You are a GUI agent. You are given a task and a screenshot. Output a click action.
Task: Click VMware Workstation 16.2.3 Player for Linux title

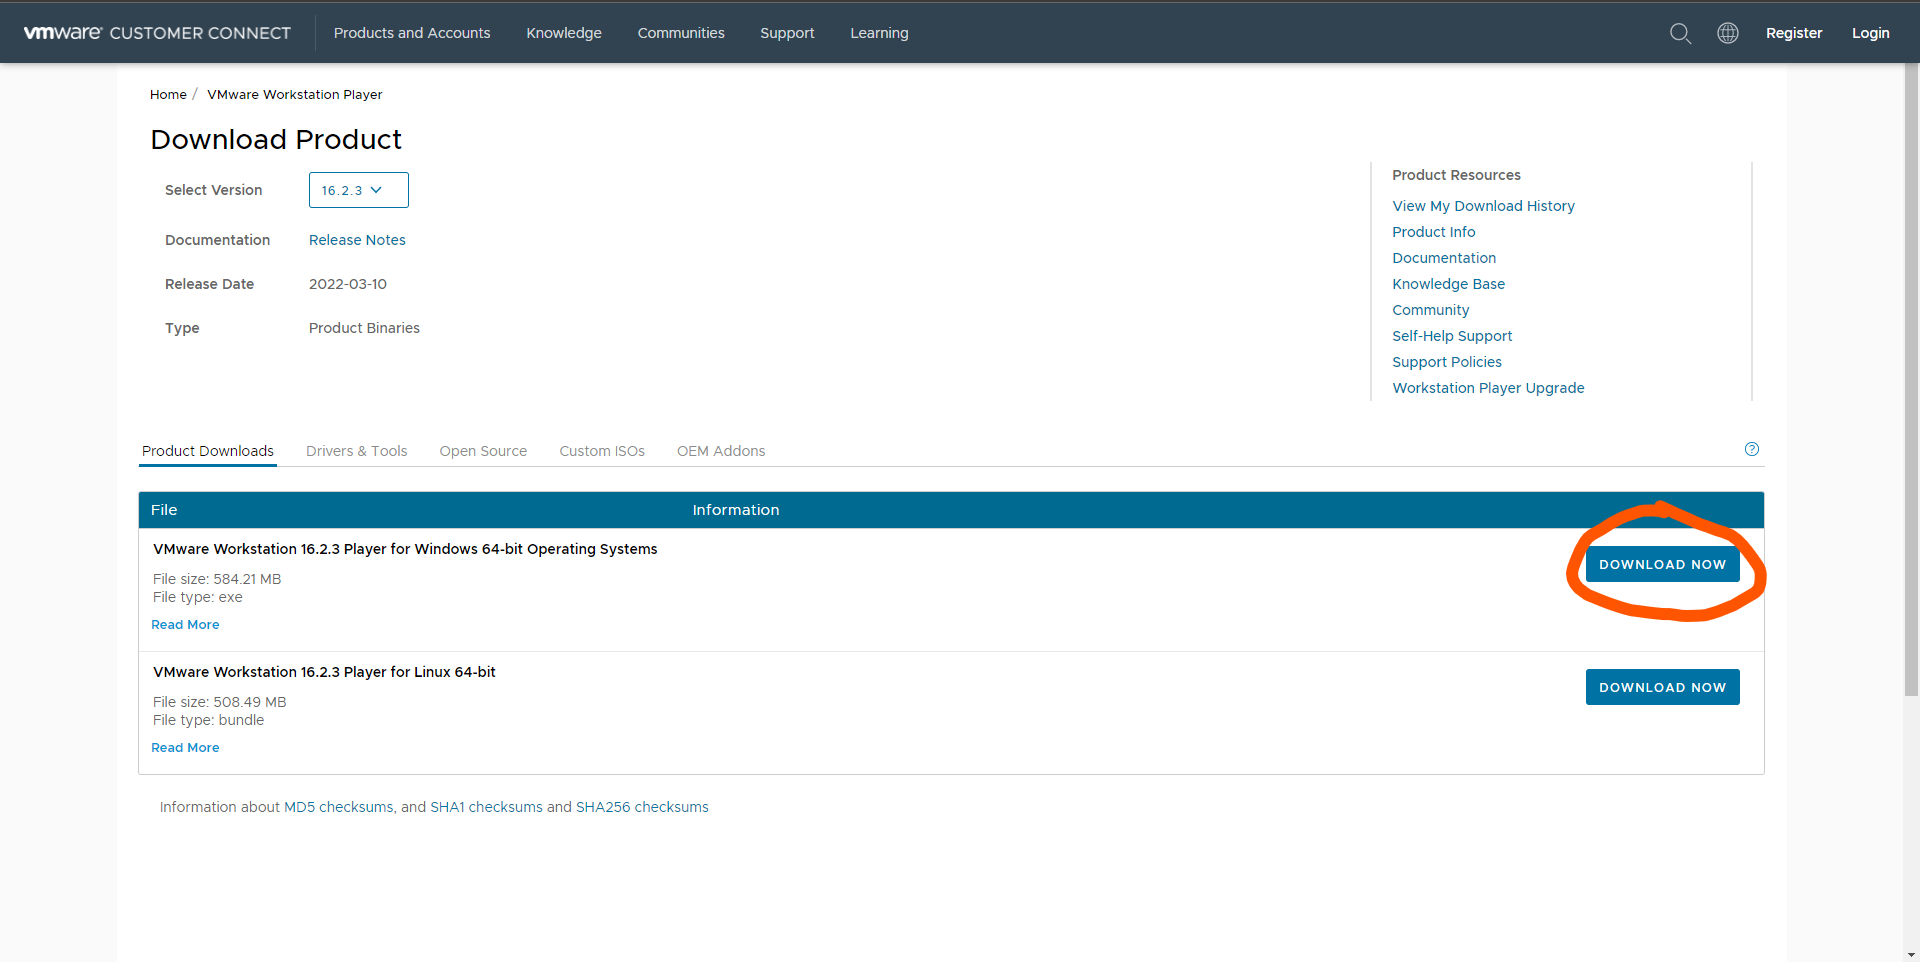pos(324,672)
